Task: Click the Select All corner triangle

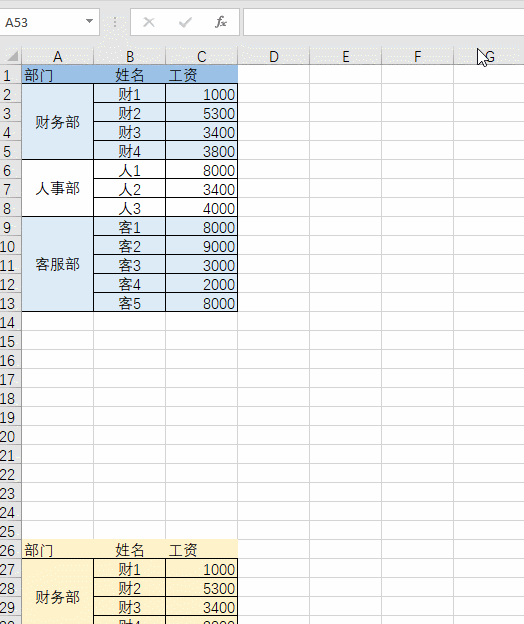Action: (x=11, y=56)
